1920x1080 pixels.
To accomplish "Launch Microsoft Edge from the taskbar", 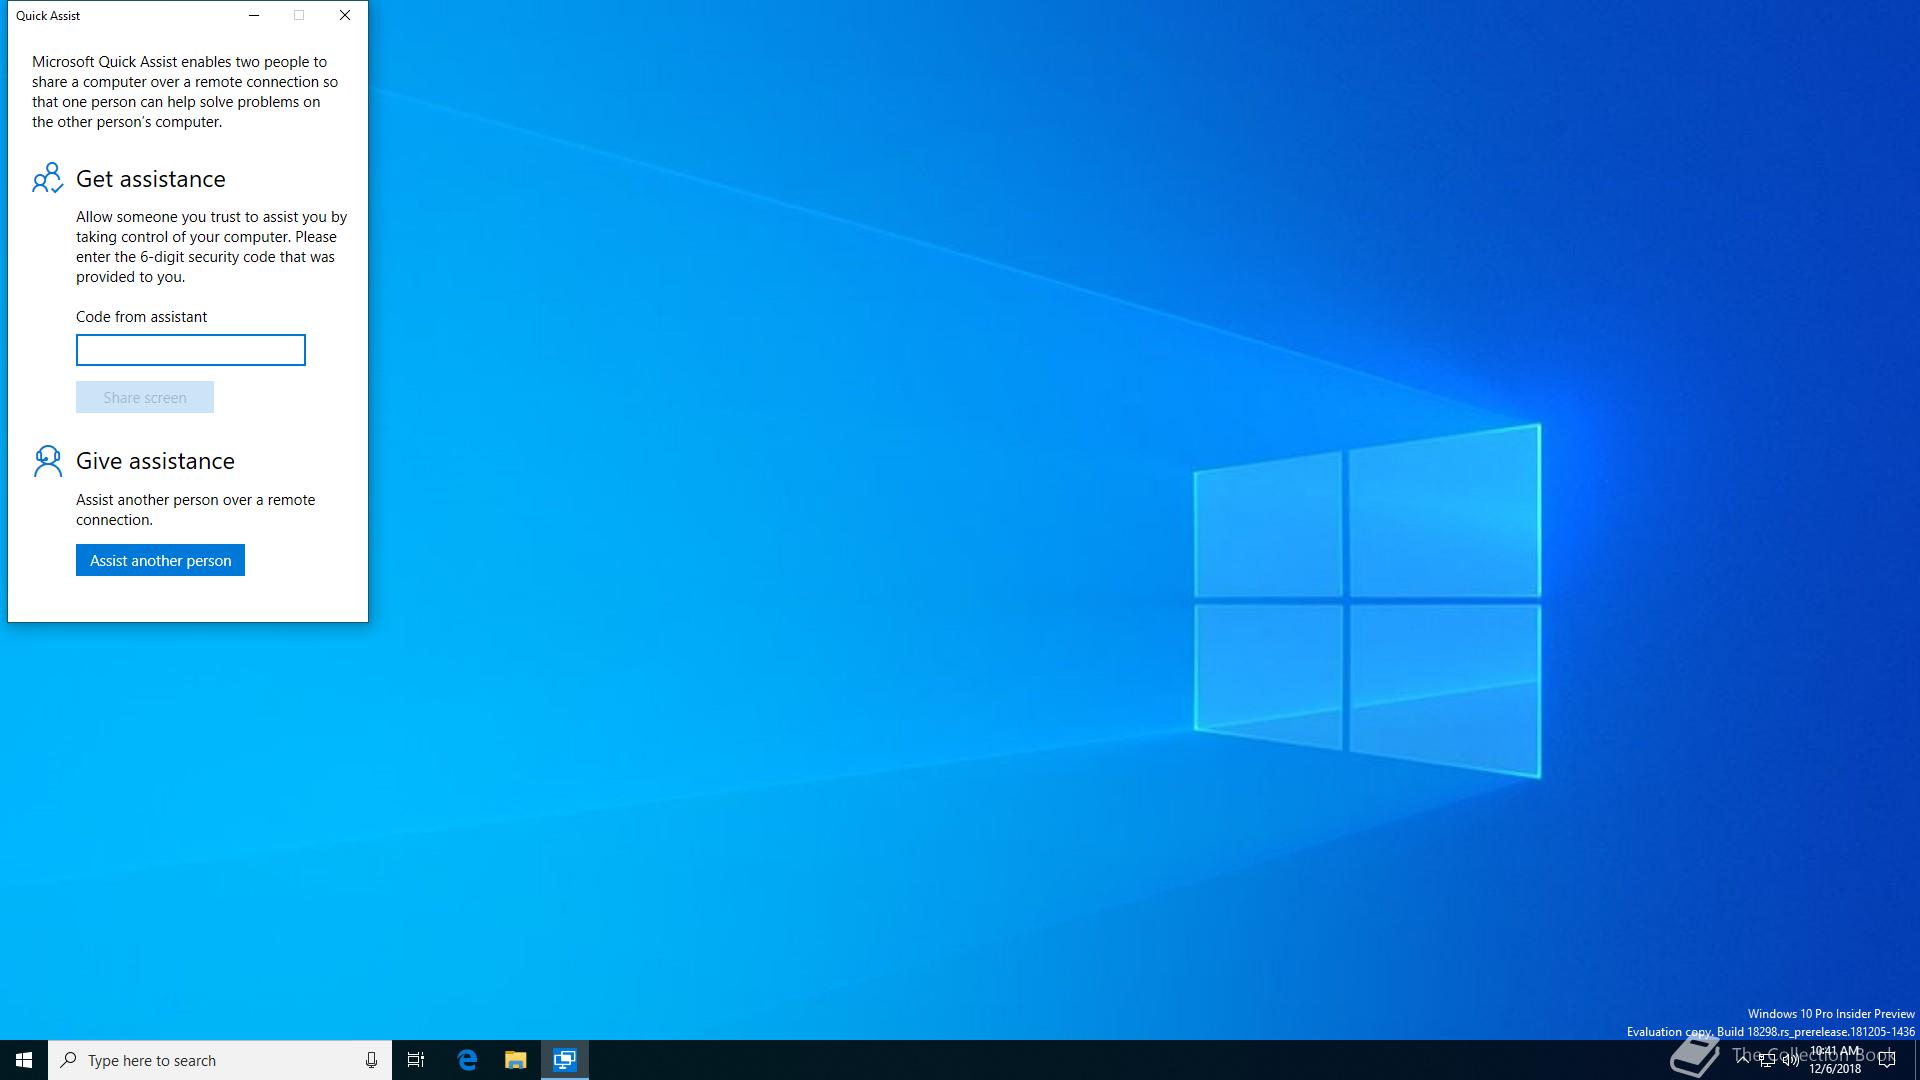I will click(x=467, y=1060).
